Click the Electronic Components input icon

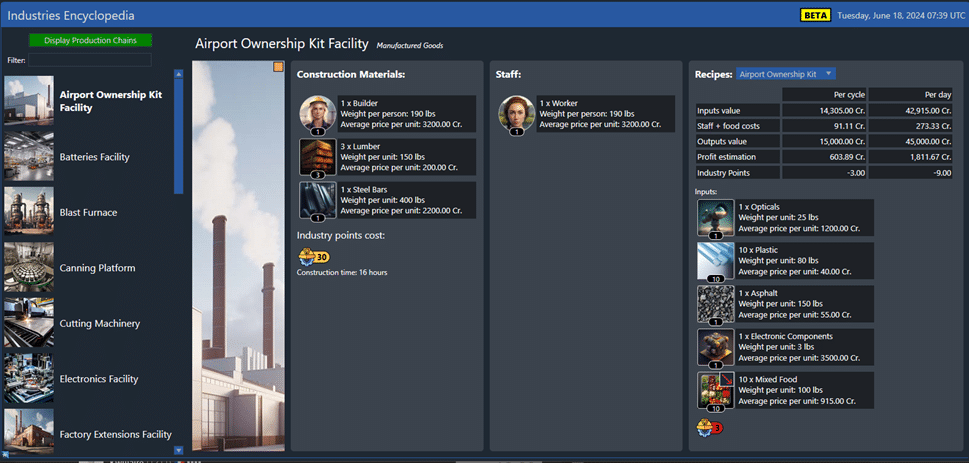(x=715, y=348)
